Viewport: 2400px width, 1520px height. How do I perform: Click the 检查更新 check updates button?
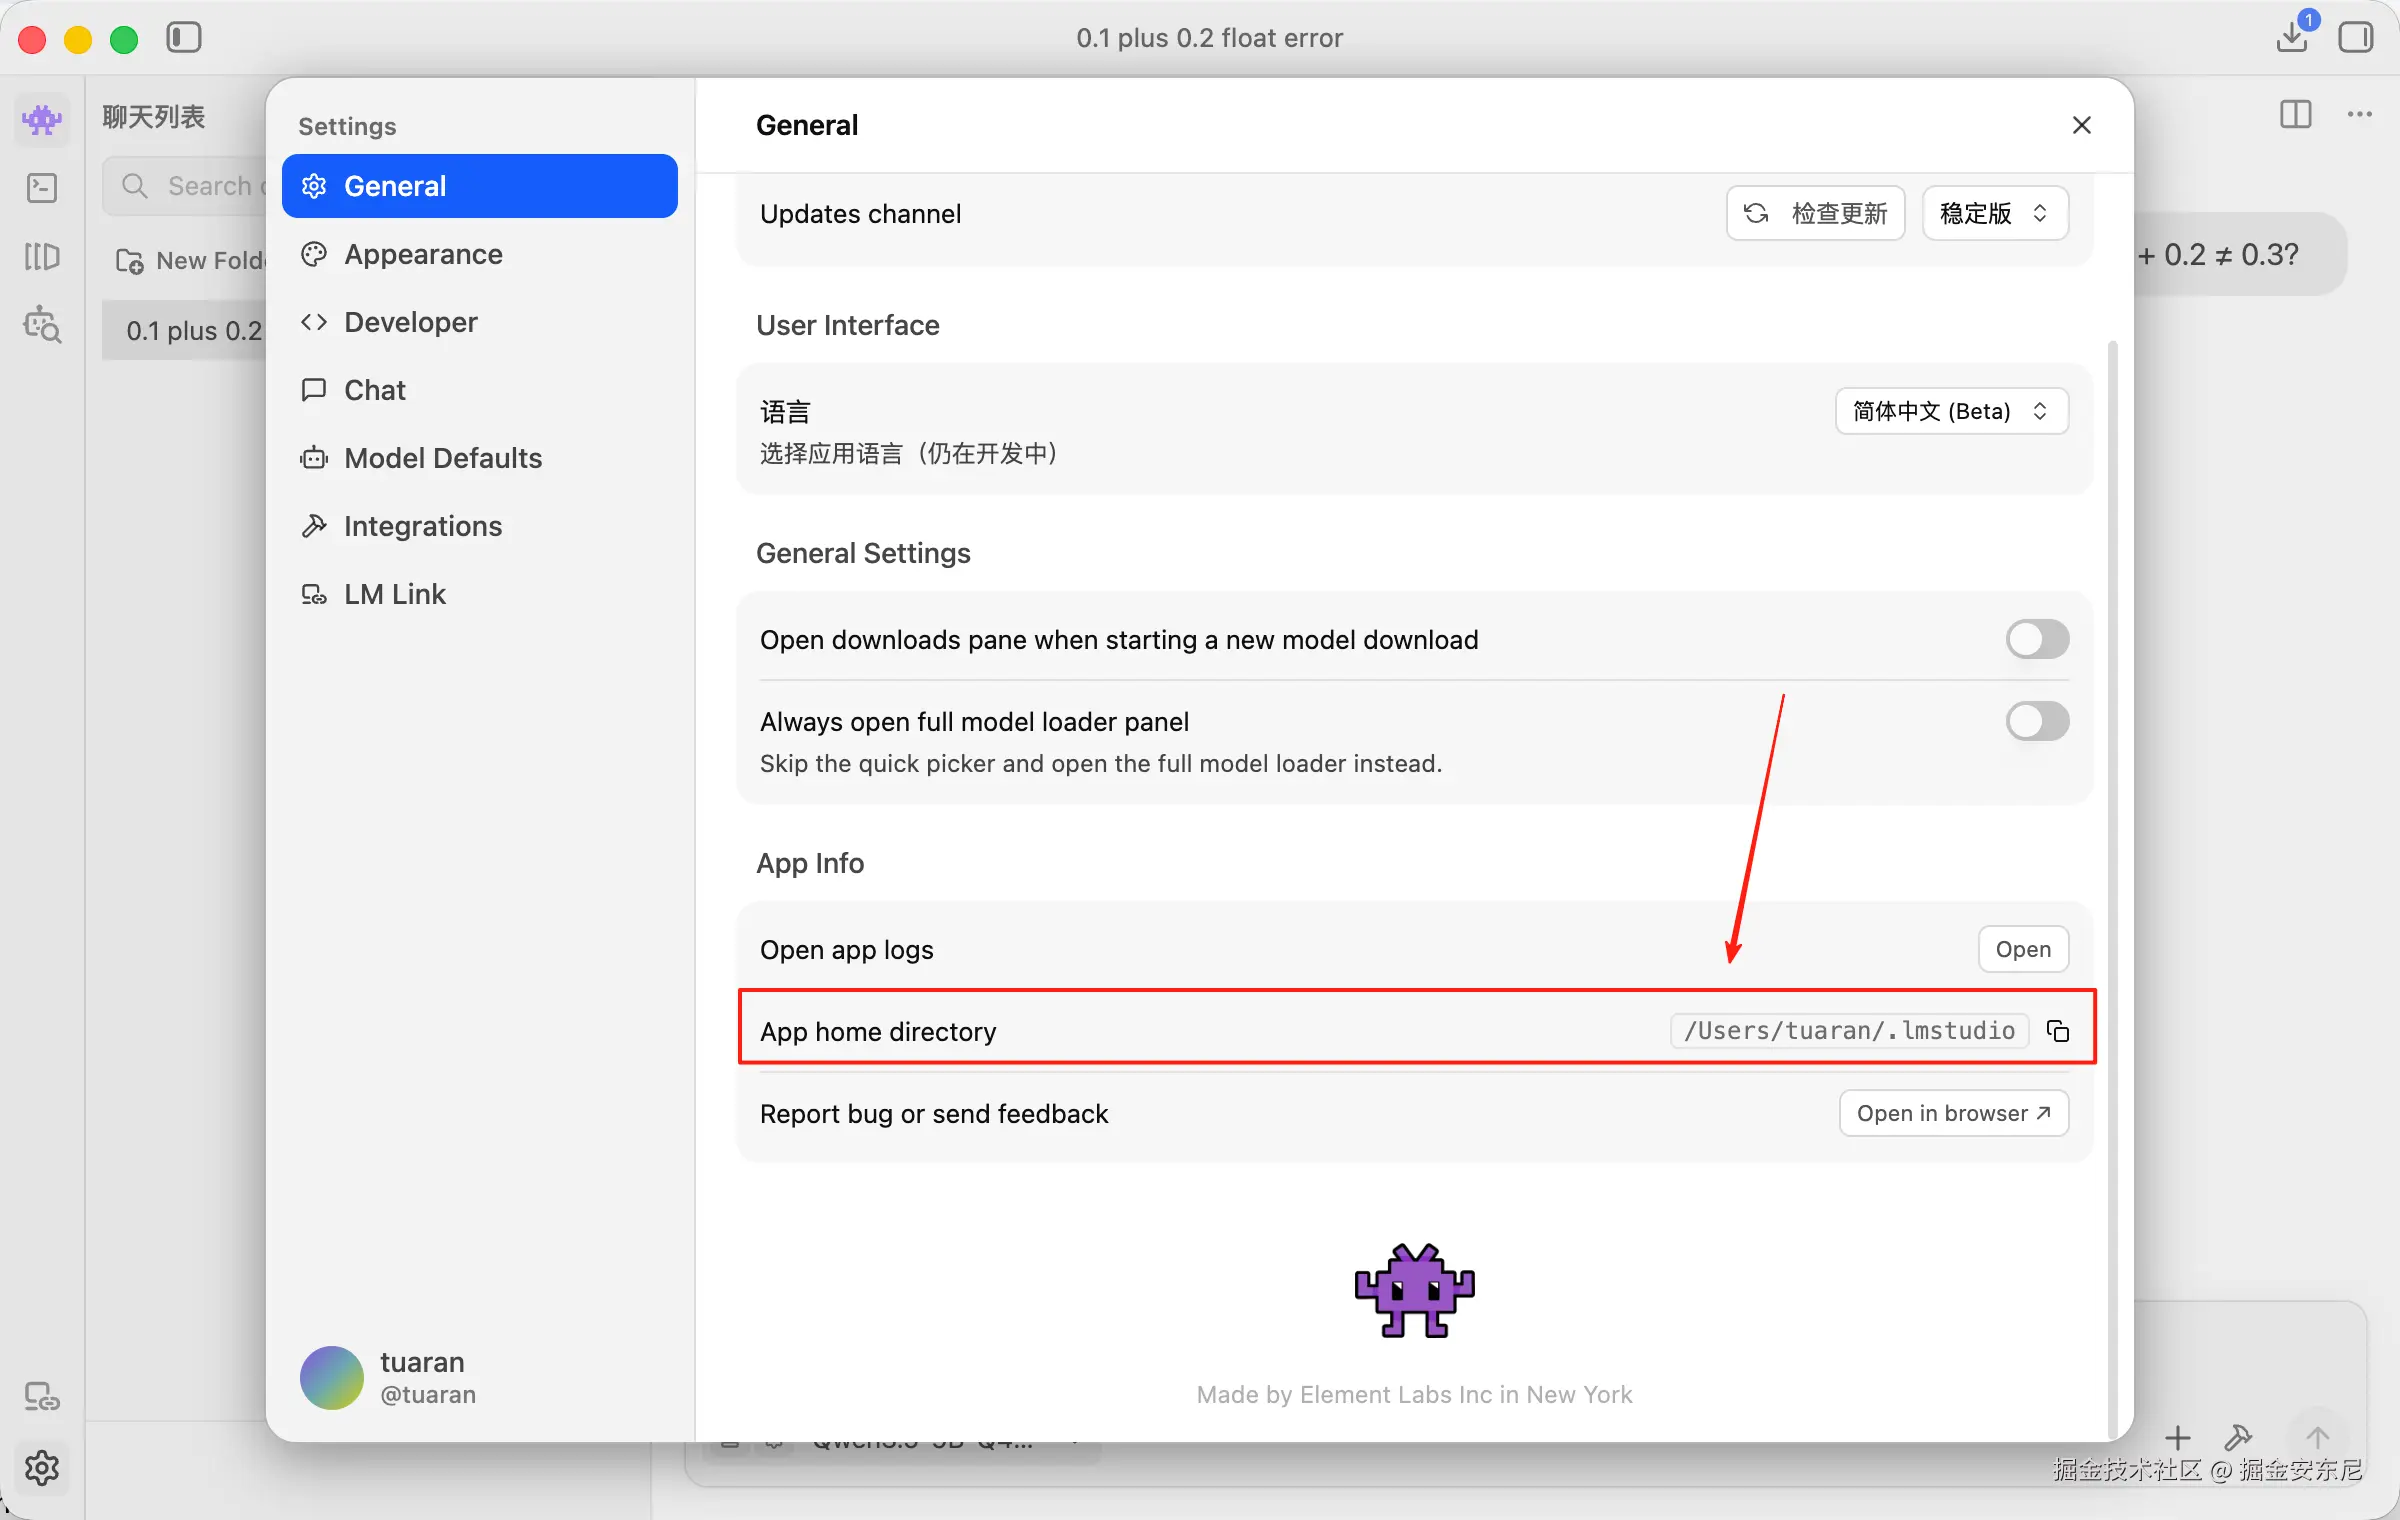(x=1815, y=213)
